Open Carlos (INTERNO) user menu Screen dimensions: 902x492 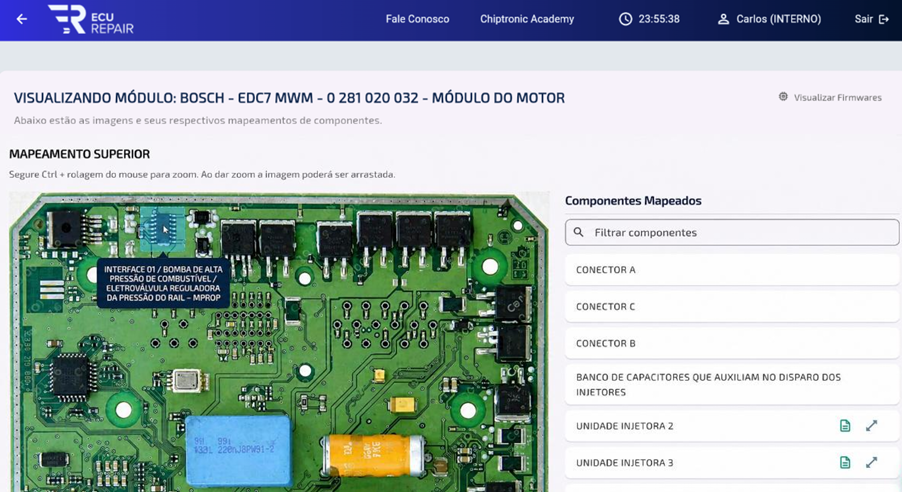point(778,19)
